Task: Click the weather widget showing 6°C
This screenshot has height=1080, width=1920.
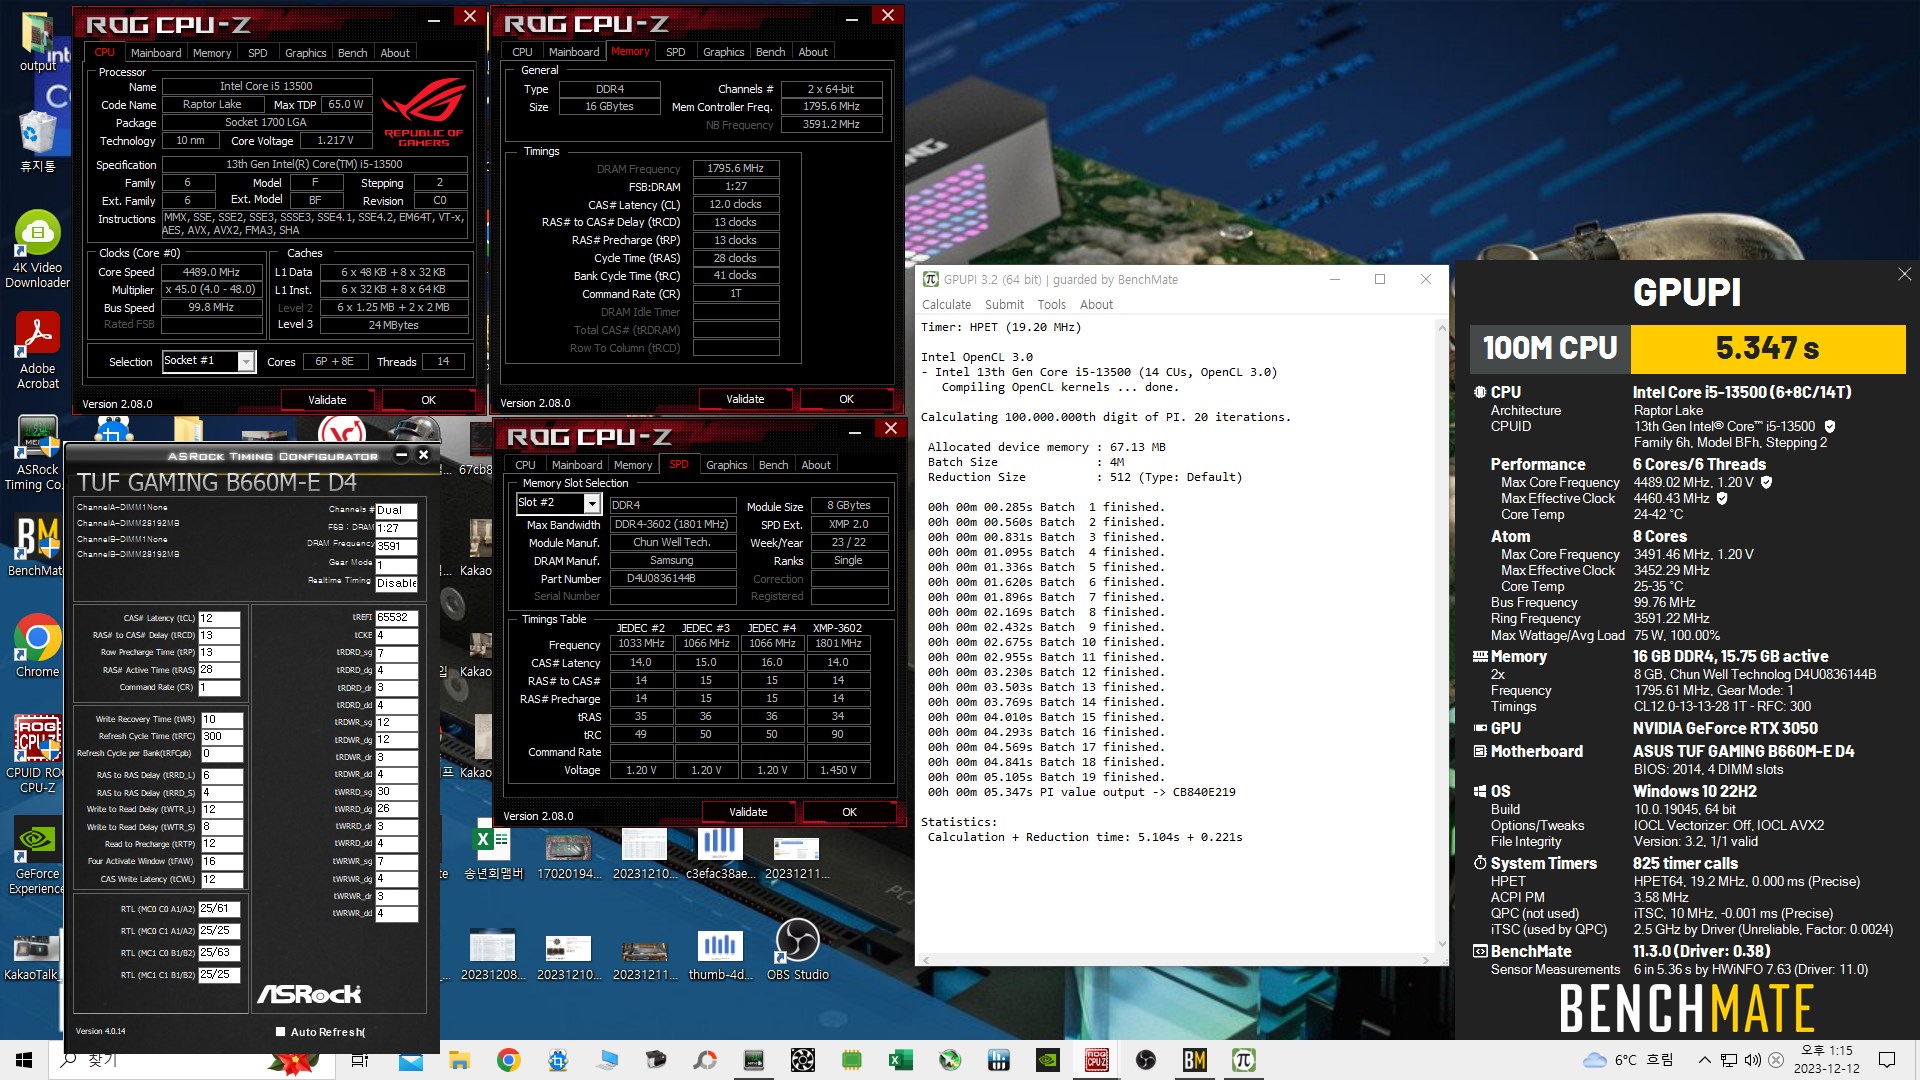Action: click(1628, 1060)
